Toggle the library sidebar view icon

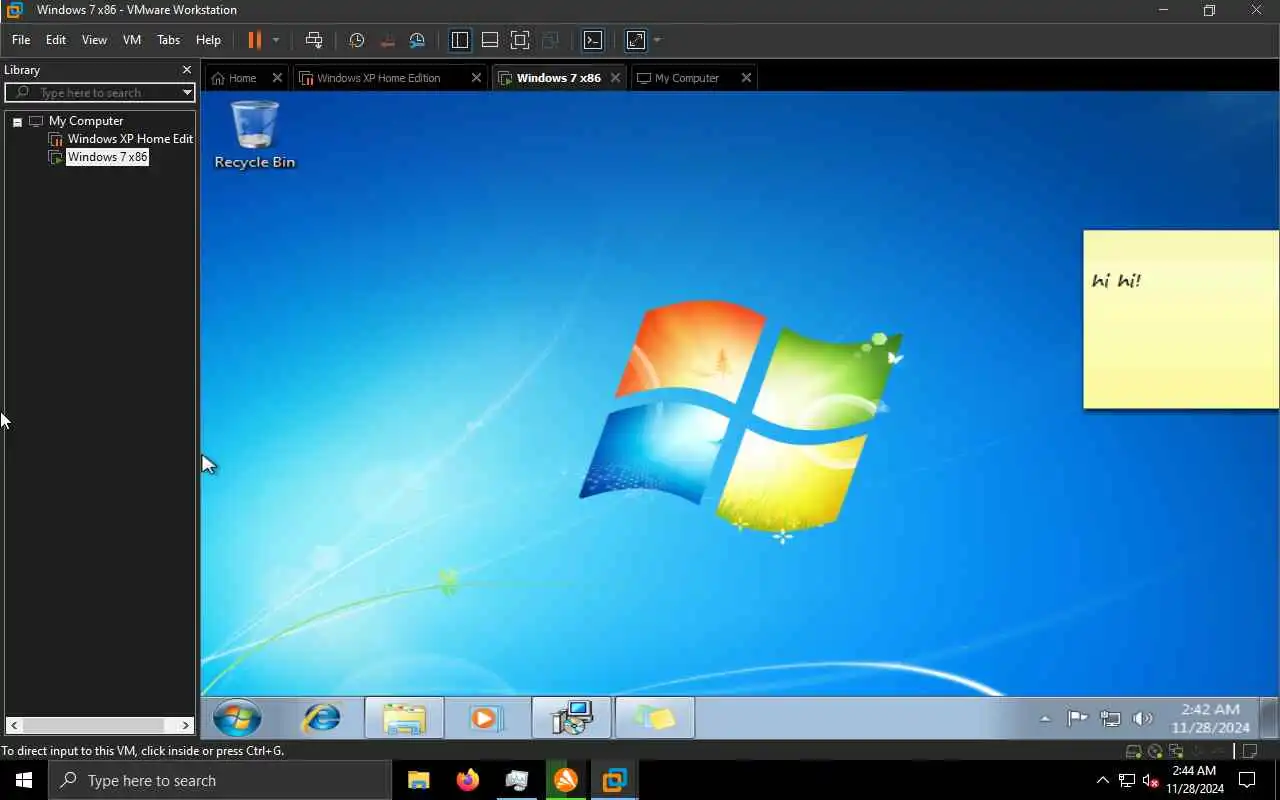[x=460, y=40]
